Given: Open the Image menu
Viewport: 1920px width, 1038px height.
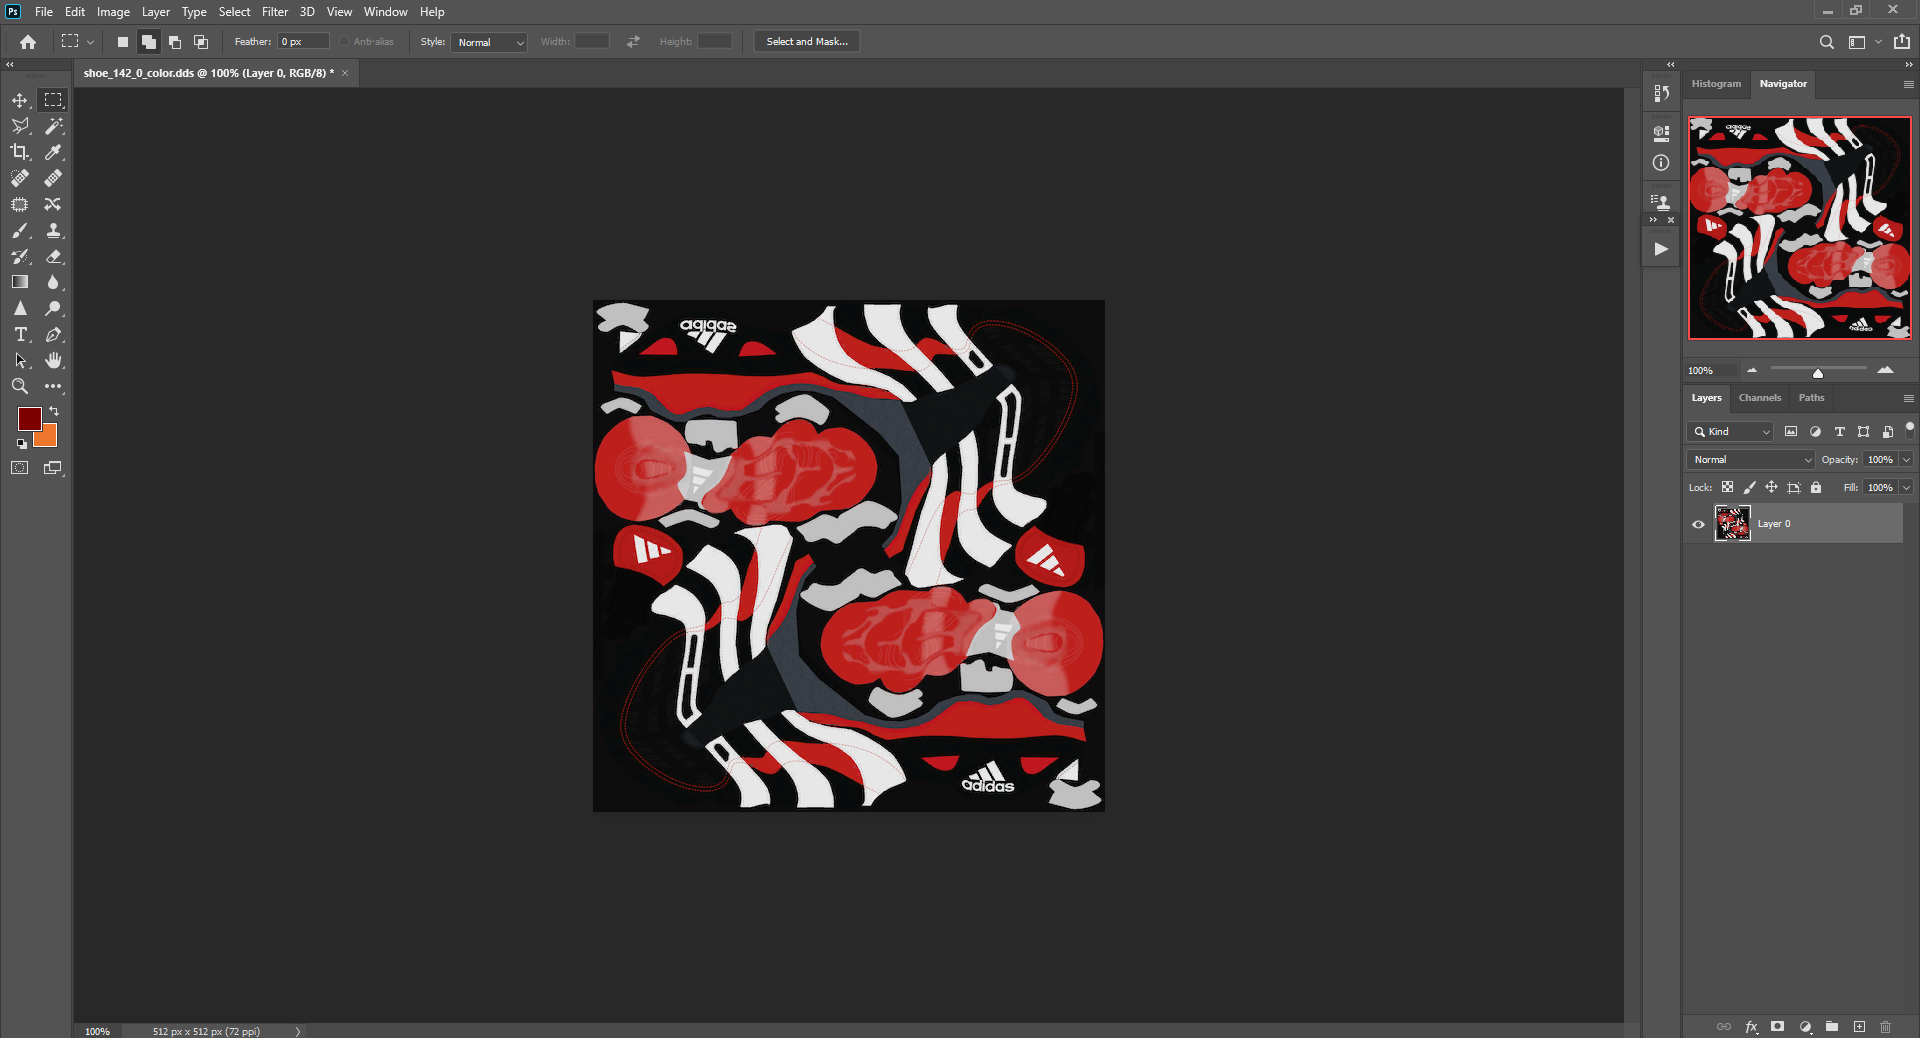Looking at the screenshot, I should tap(113, 12).
